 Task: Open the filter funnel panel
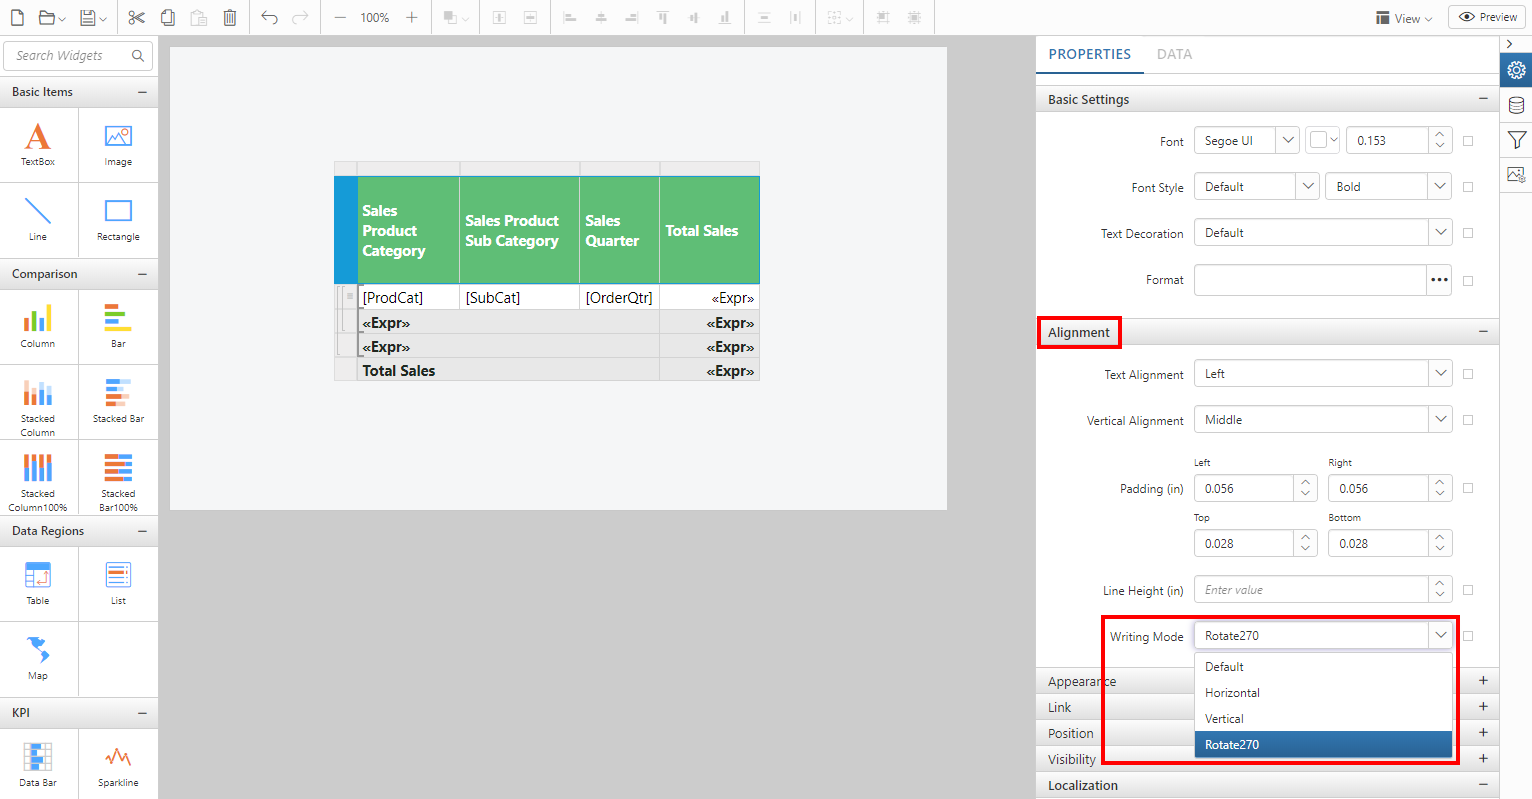point(1516,140)
